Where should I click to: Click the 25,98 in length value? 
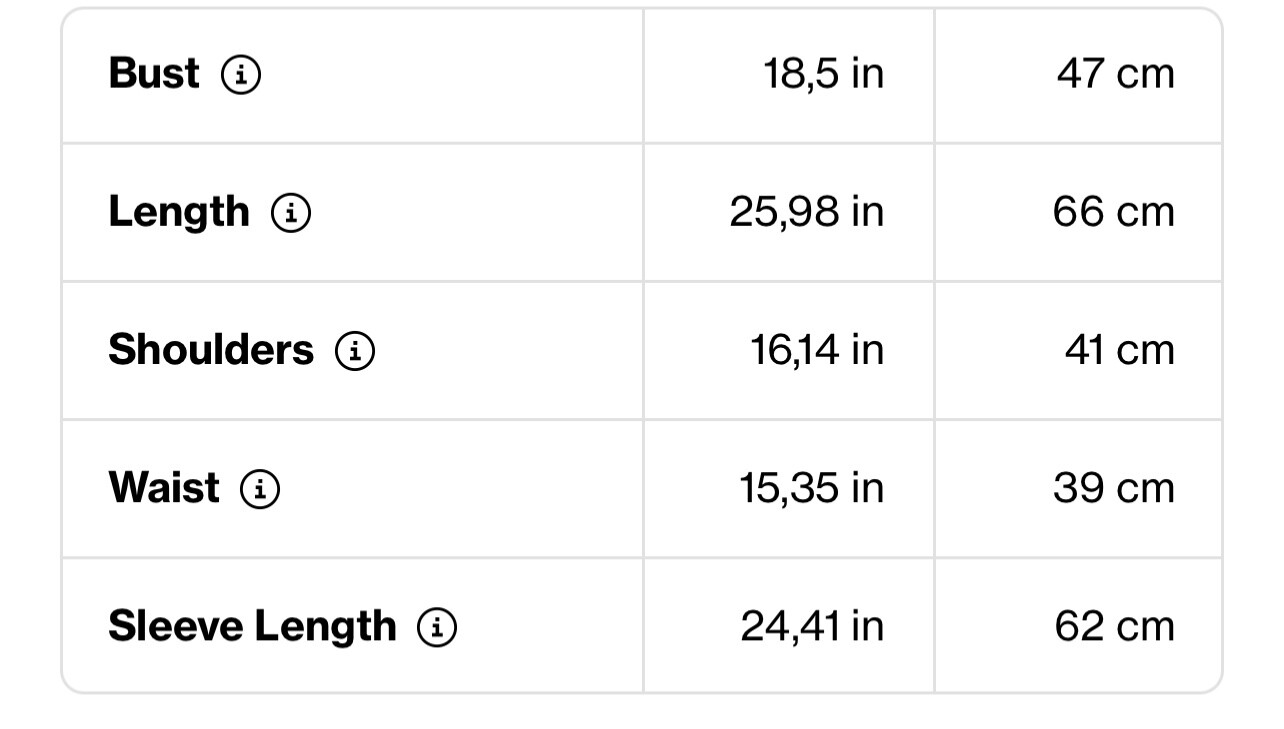(x=807, y=212)
